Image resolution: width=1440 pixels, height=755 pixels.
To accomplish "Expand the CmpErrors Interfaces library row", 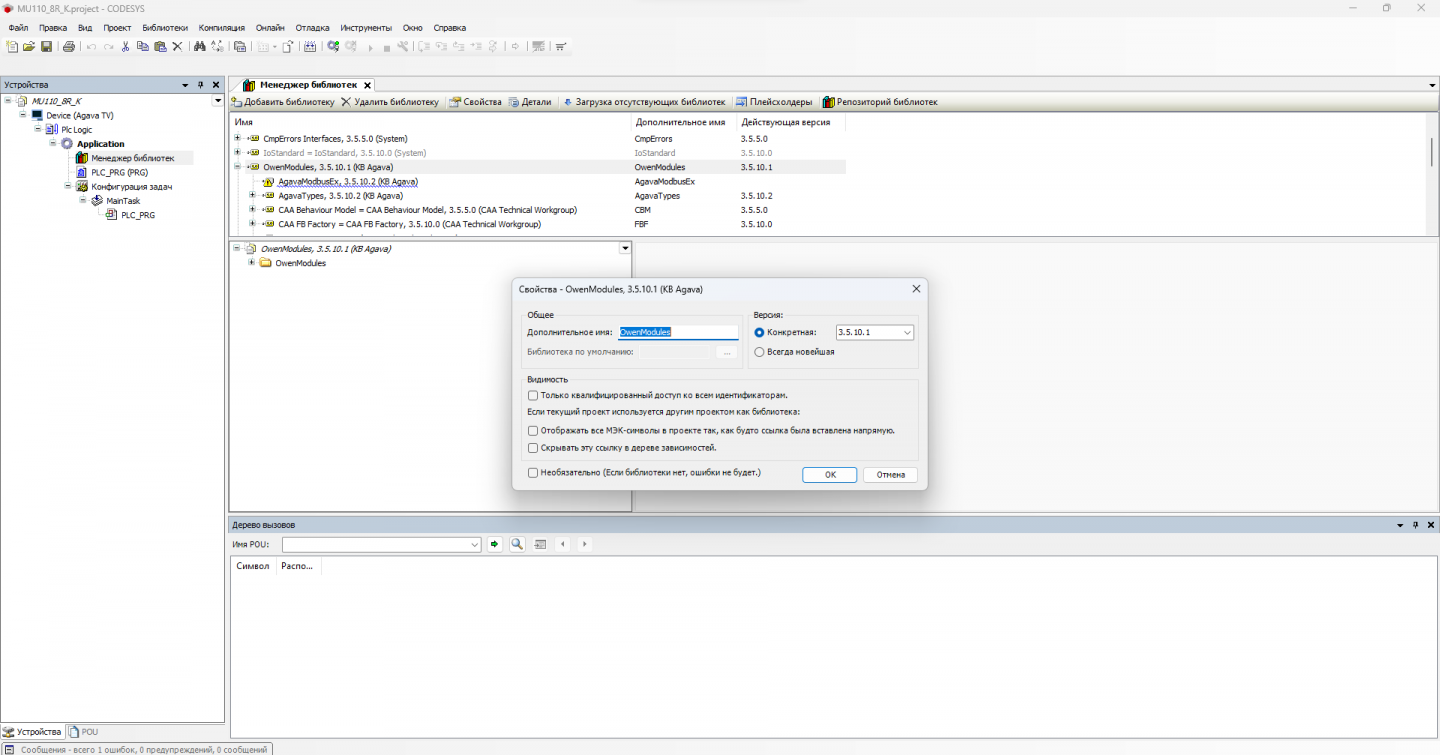I will pos(238,138).
